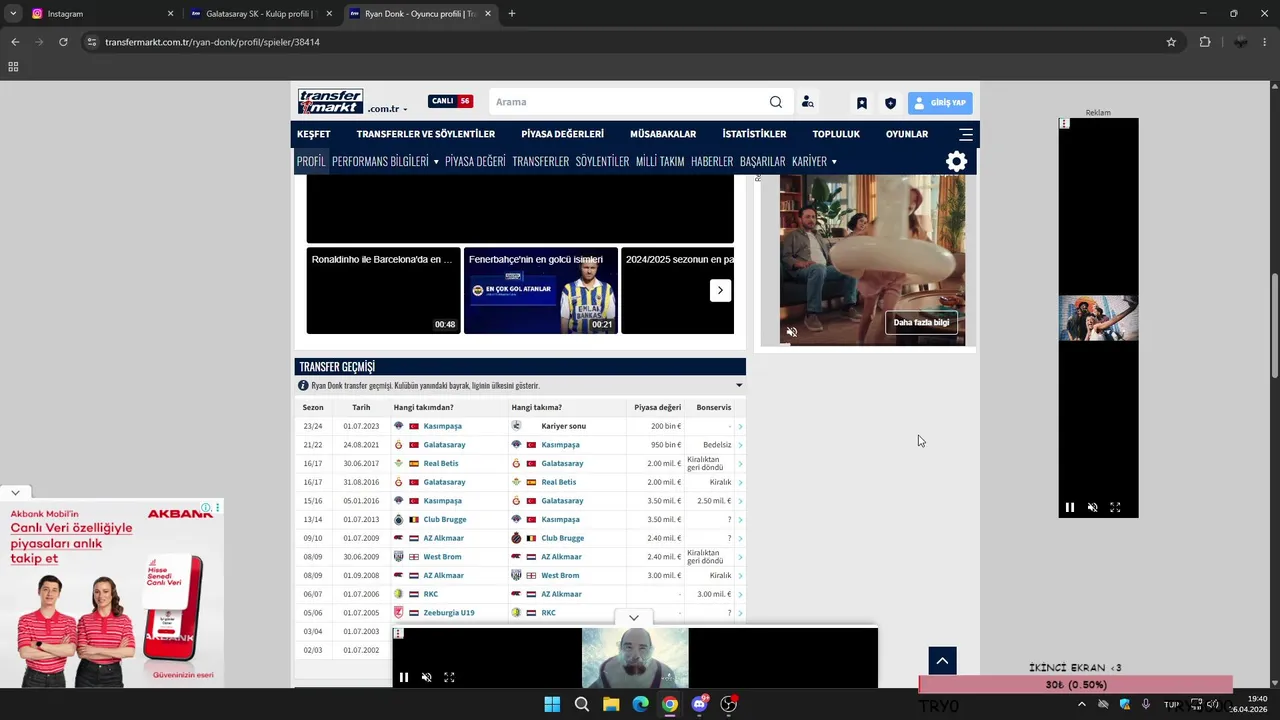Unmute the right sidebar video ad
This screenshot has width=1280, height=720.
pyautogui.click(x=1092, y=507)
